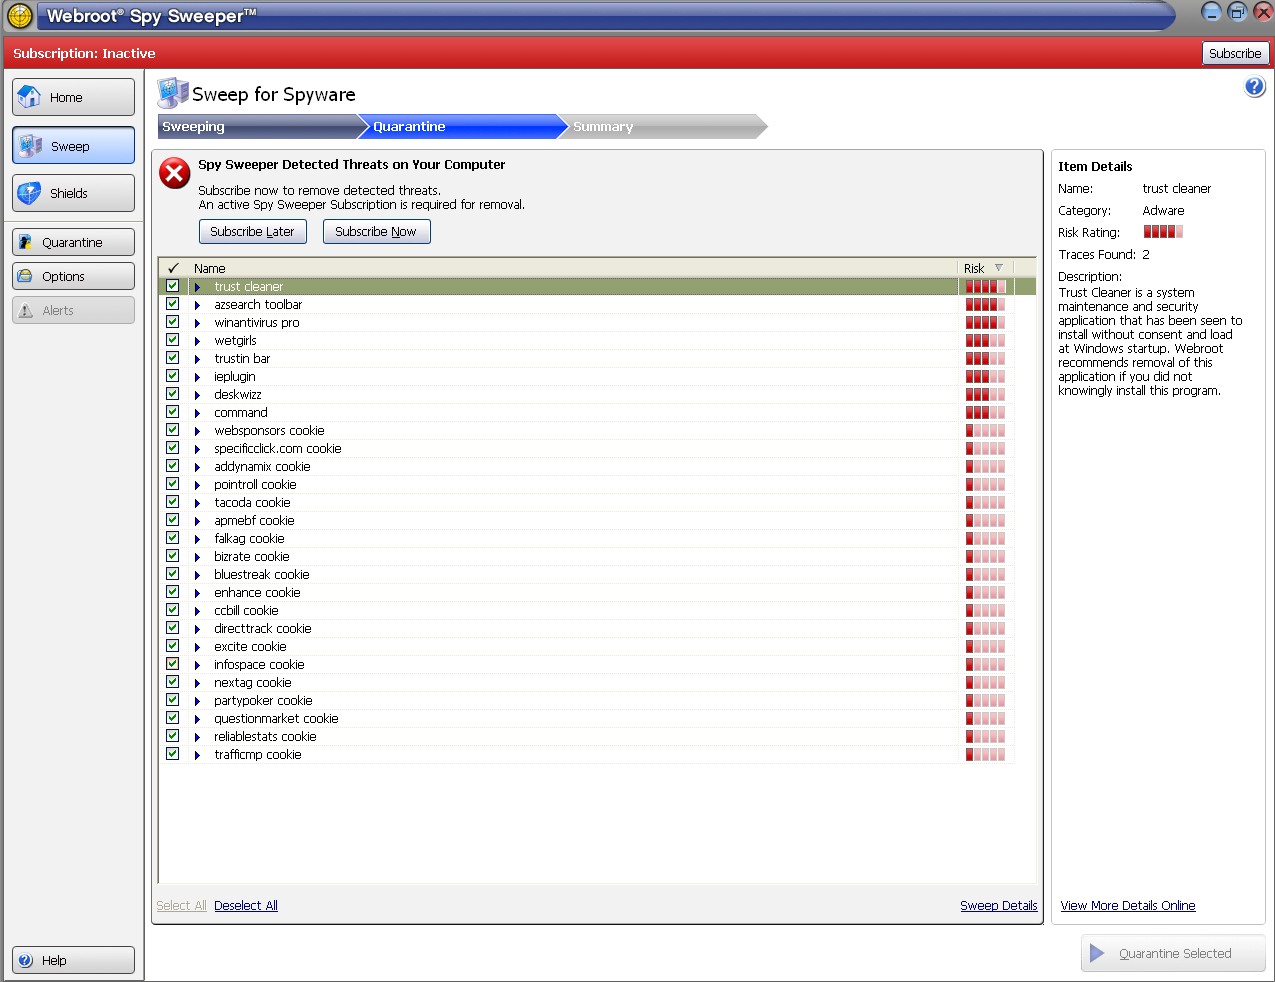The height and width of the screenshot is (982, 1275).
Task: Select the apmebf cookie row
Action: click(586, 520)
